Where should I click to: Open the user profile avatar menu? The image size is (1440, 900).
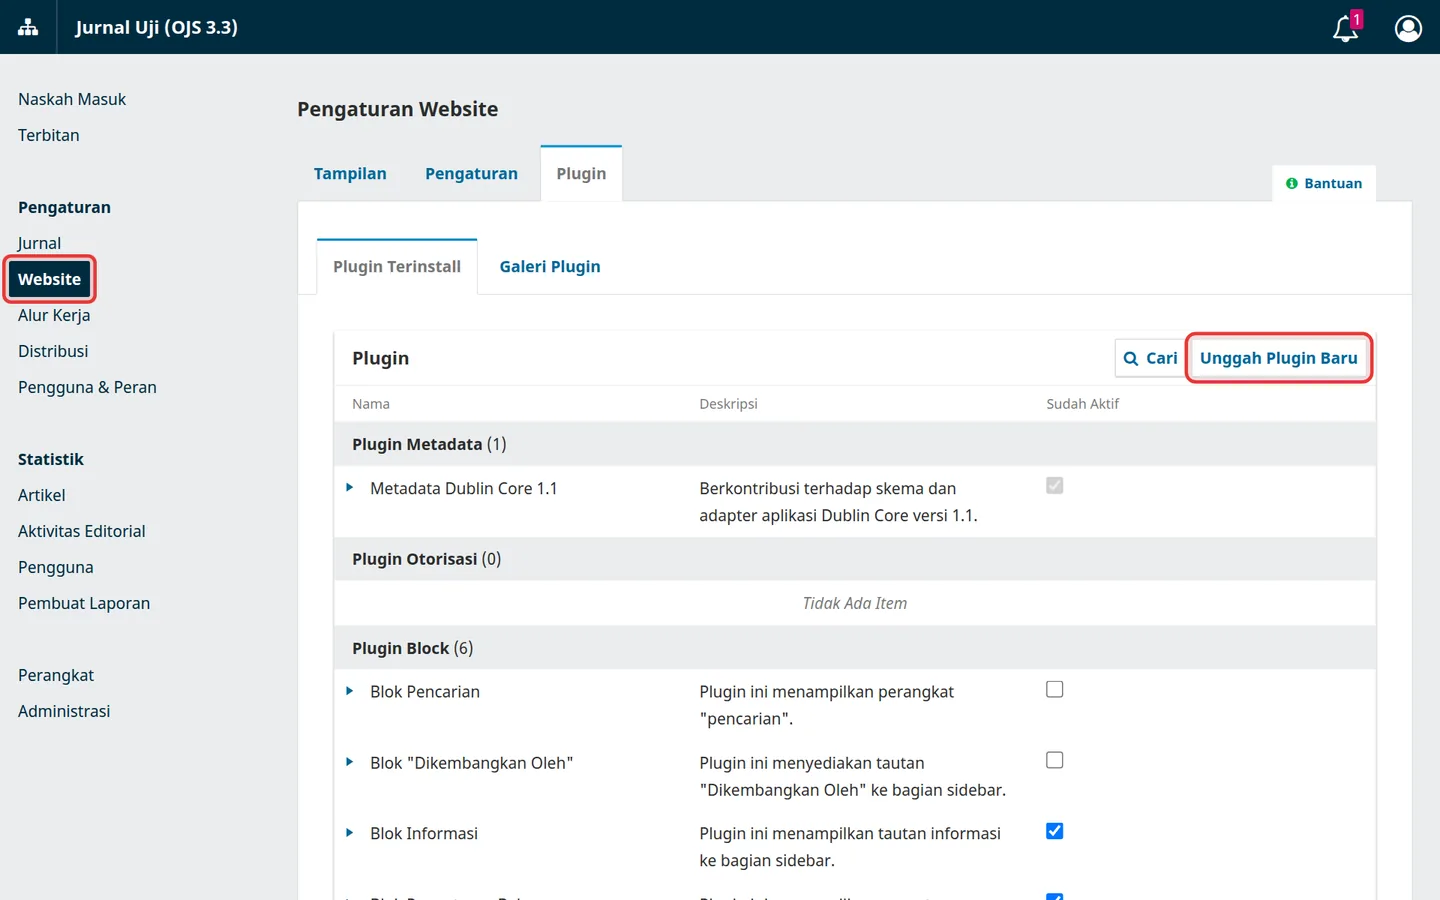(x=1408, y=28)
